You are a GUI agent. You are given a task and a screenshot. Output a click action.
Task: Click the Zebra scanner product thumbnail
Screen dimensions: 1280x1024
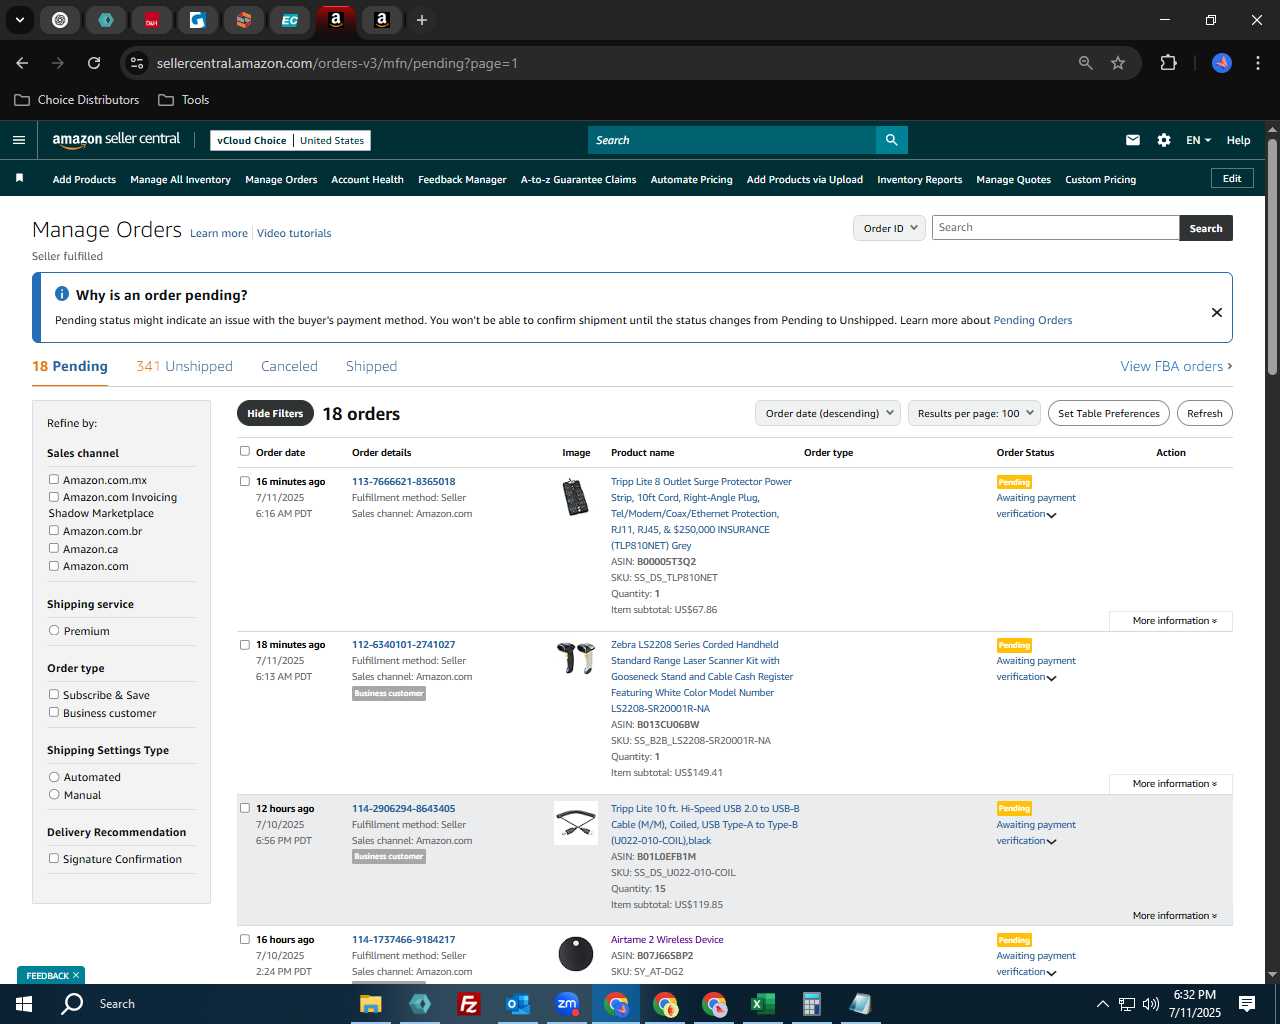[576, 658]
